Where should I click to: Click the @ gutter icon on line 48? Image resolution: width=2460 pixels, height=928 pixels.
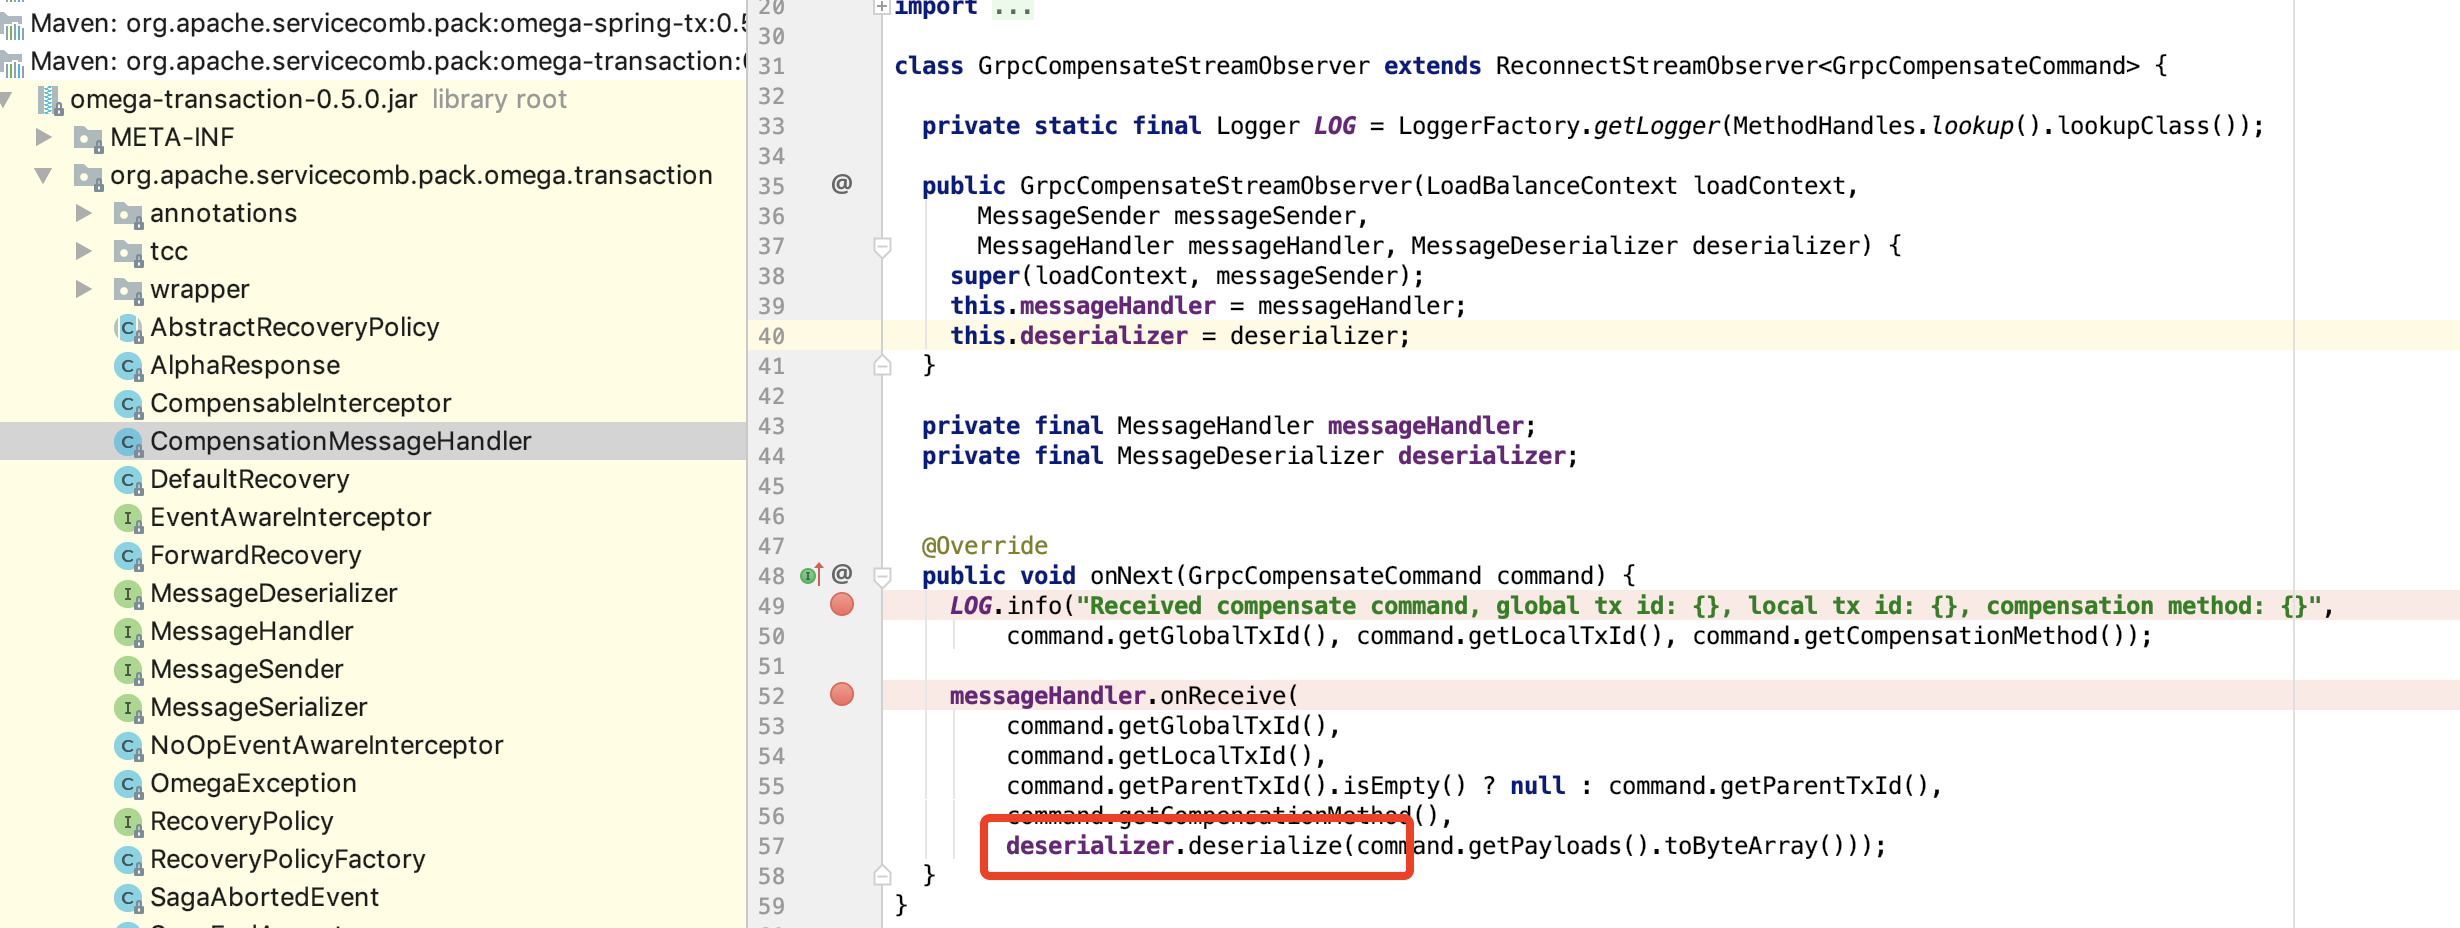coord(842,574)
